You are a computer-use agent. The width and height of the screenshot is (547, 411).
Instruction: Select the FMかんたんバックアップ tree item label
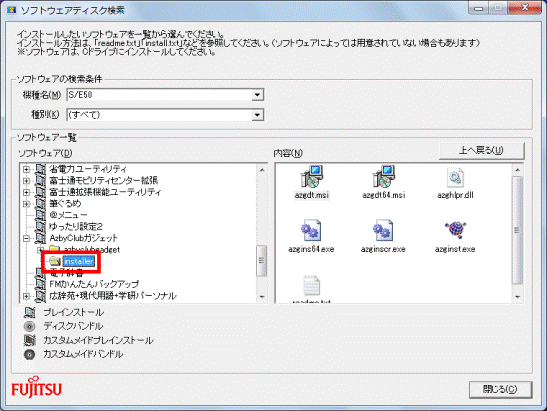[x=94, y=284]
